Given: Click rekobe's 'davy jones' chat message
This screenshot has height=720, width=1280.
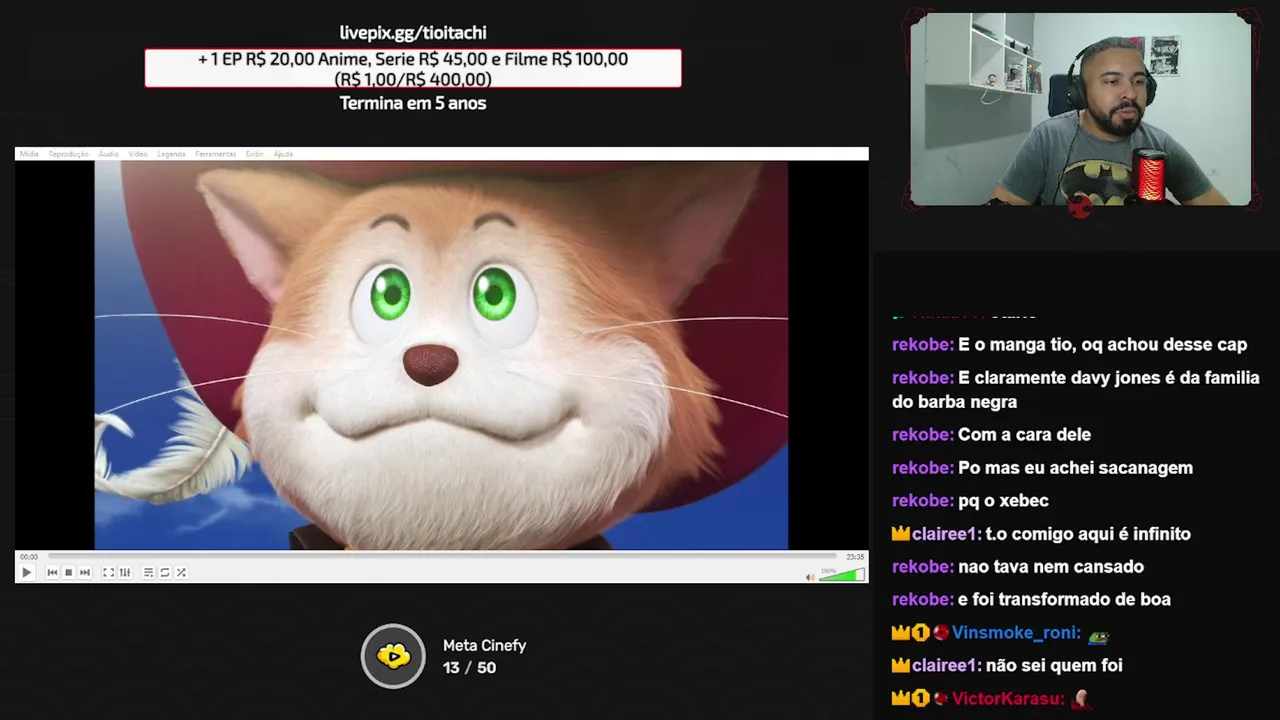Looking at the screenshot, I should (x=1076, y=390).
